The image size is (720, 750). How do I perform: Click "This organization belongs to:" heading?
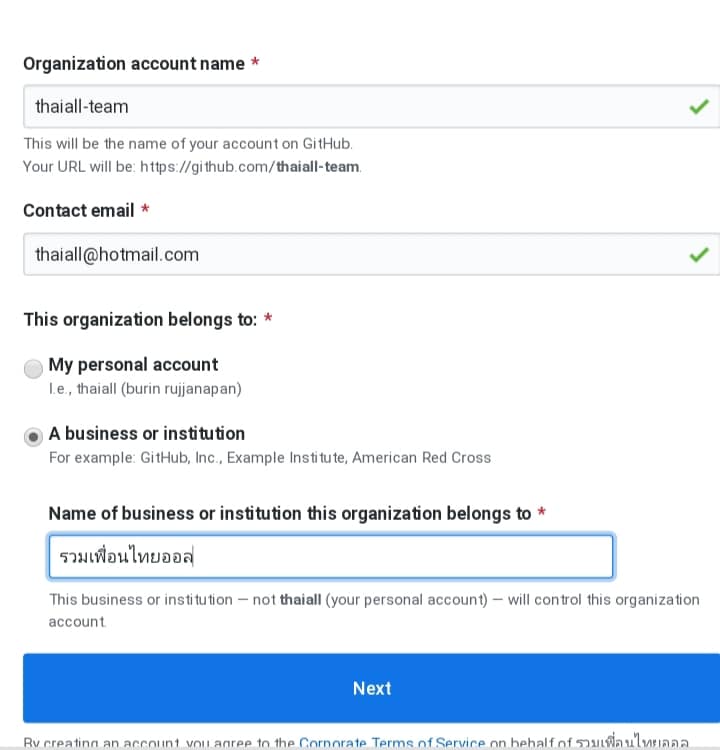click(x=140, y=319)
